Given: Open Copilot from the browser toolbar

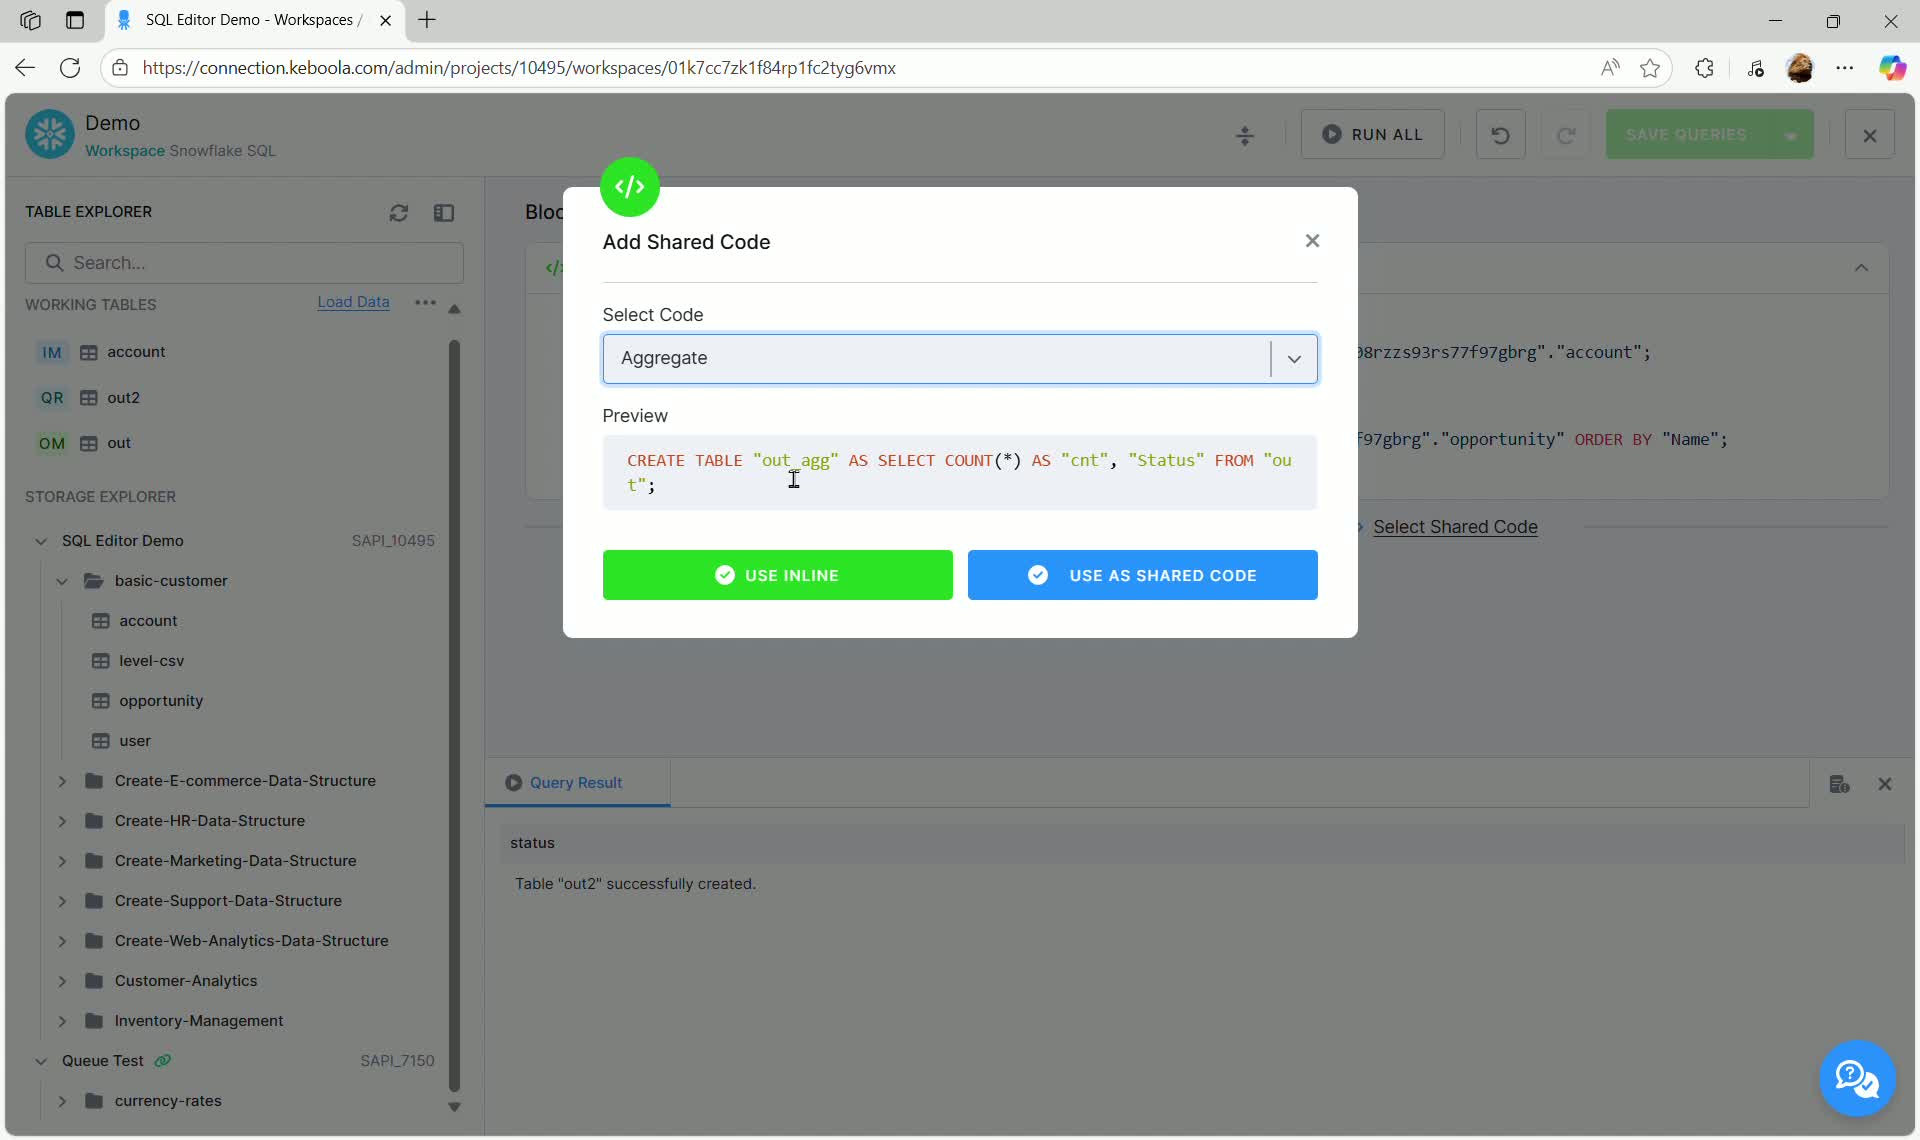Looking at the screenshot, I should (x=1893, y=68).
